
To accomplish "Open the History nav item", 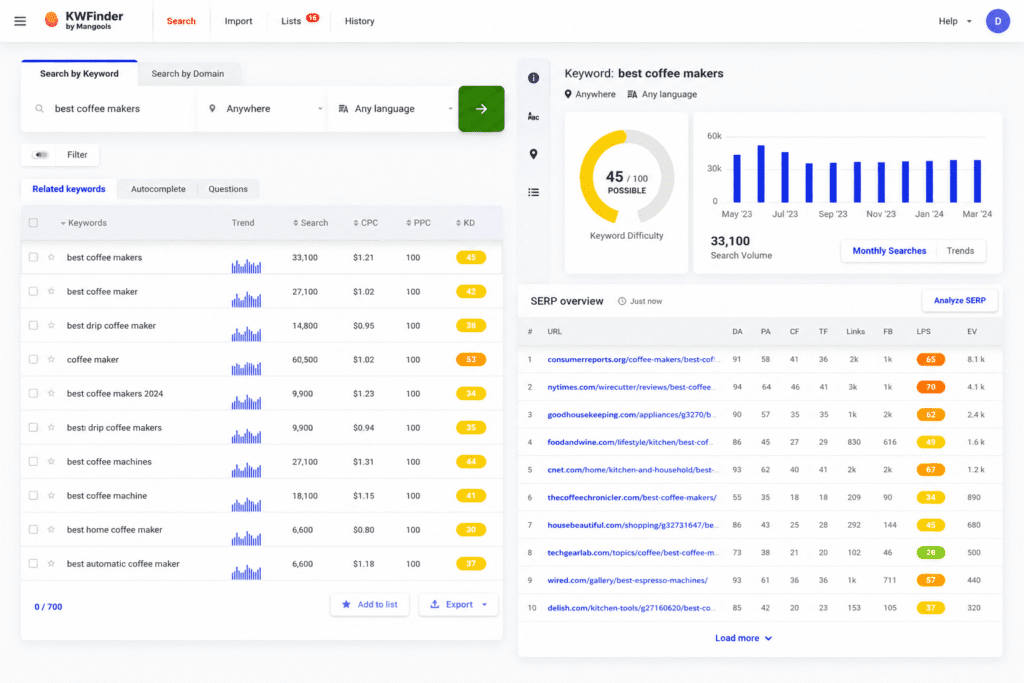I will pyautogui.click(x=359, y=21).
